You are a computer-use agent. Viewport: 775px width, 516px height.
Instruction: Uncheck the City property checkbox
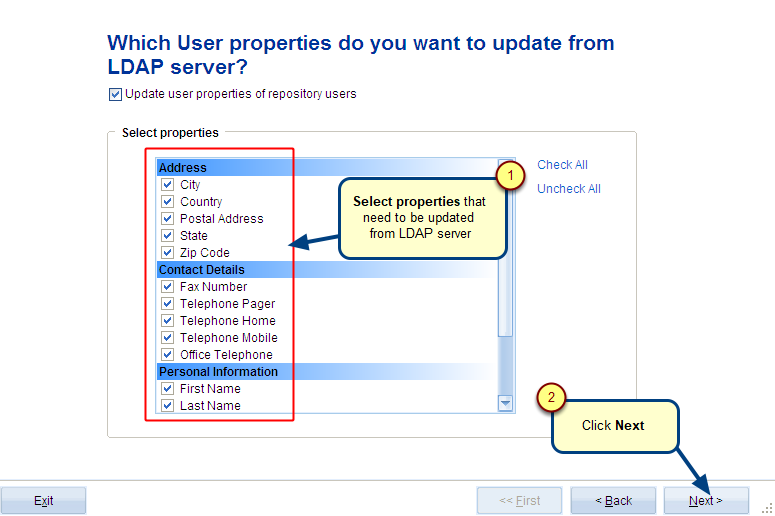pos(168,185)
